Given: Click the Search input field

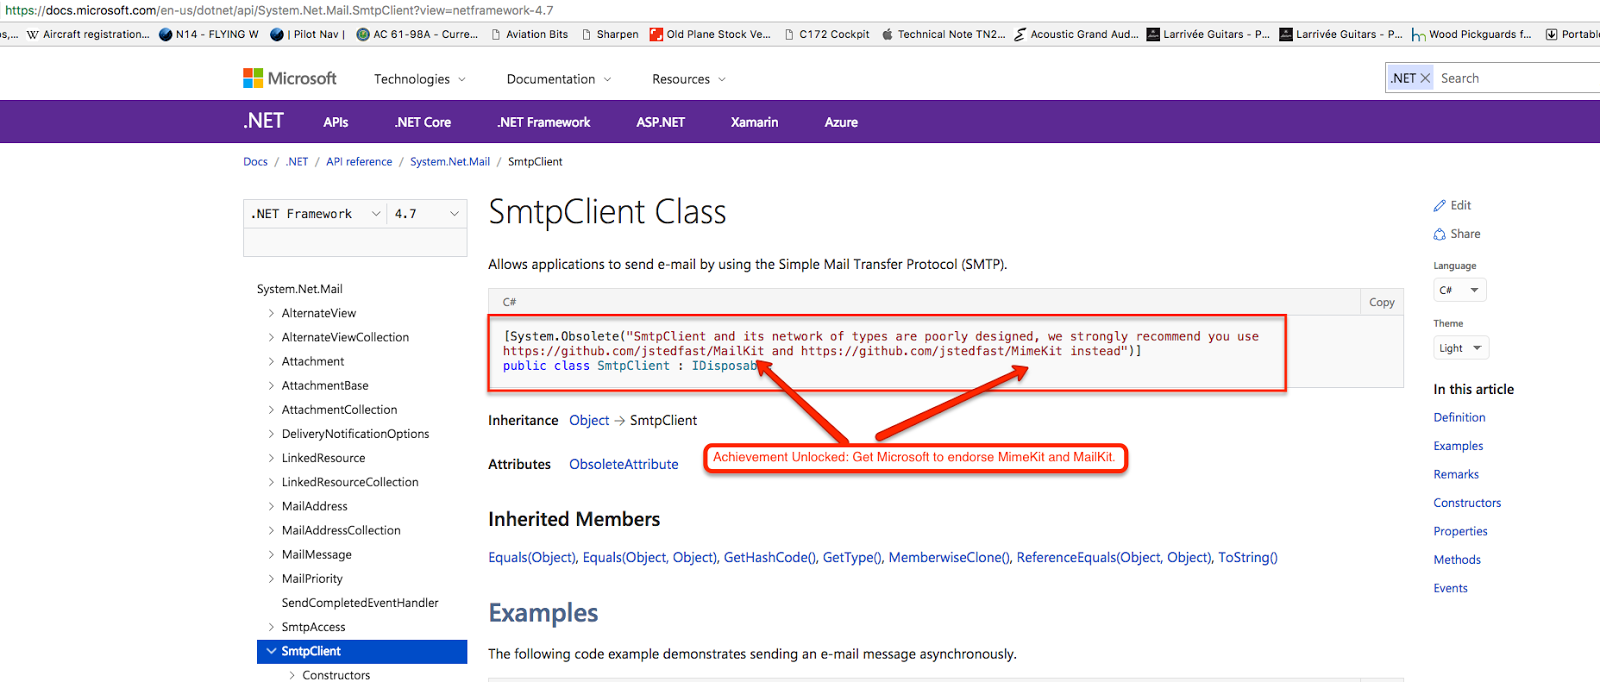Looking at the screenshot, I should [x=1518, y=78].
